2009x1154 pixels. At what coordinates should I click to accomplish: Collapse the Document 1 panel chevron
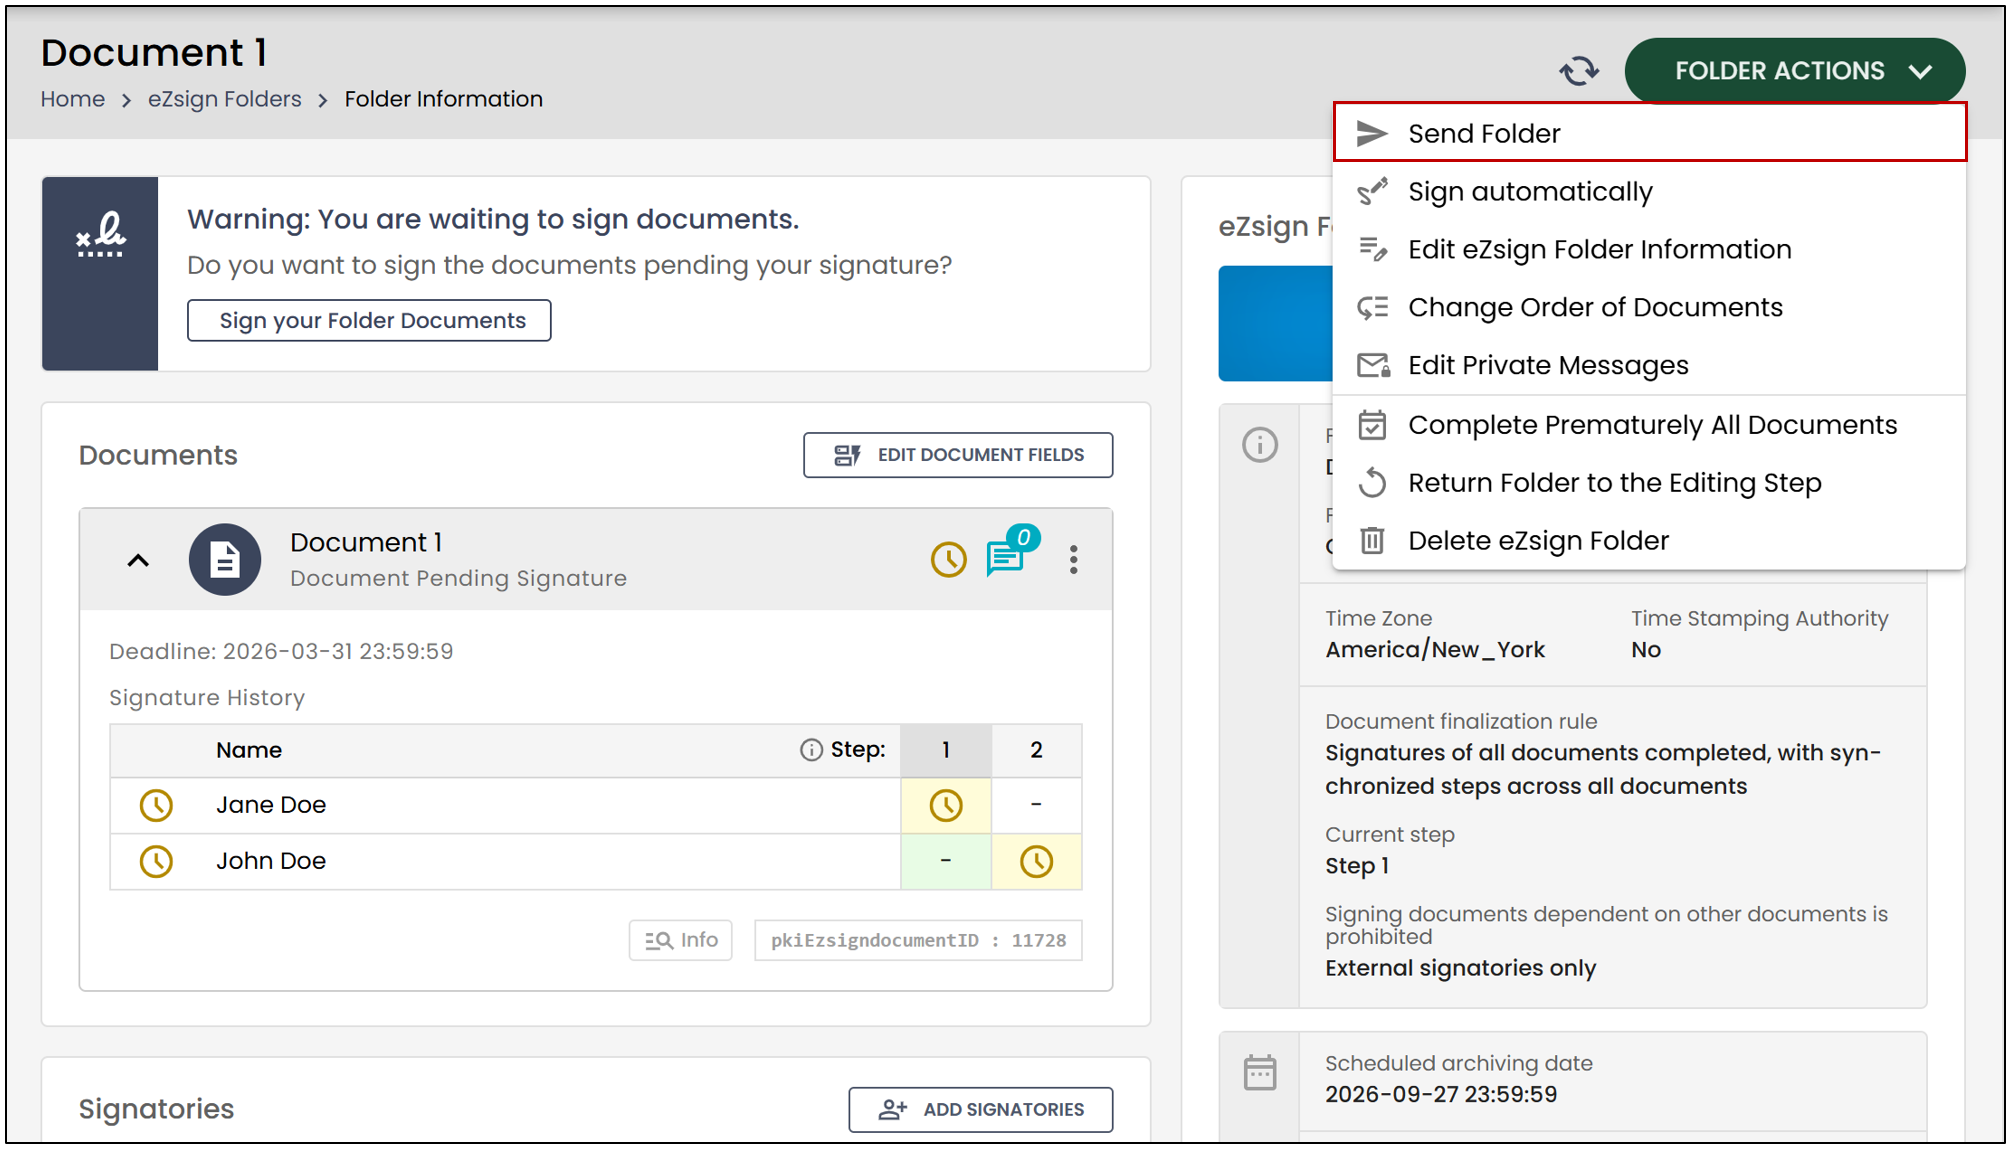(x=138, y=560)
